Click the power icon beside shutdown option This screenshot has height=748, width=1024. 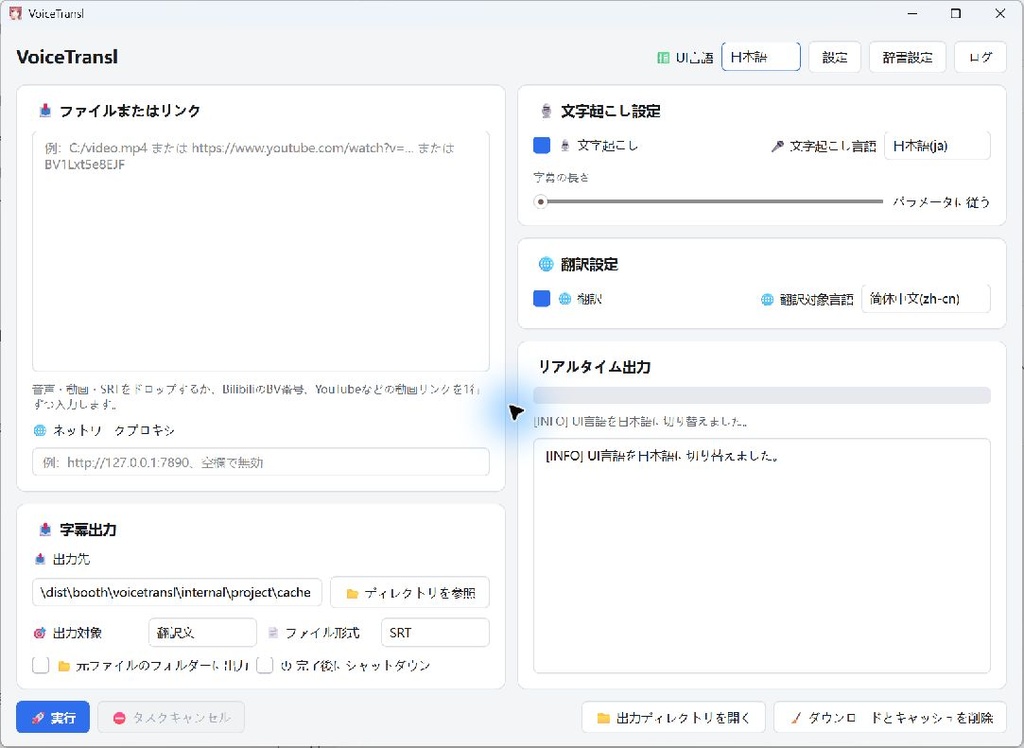(286, 666)
